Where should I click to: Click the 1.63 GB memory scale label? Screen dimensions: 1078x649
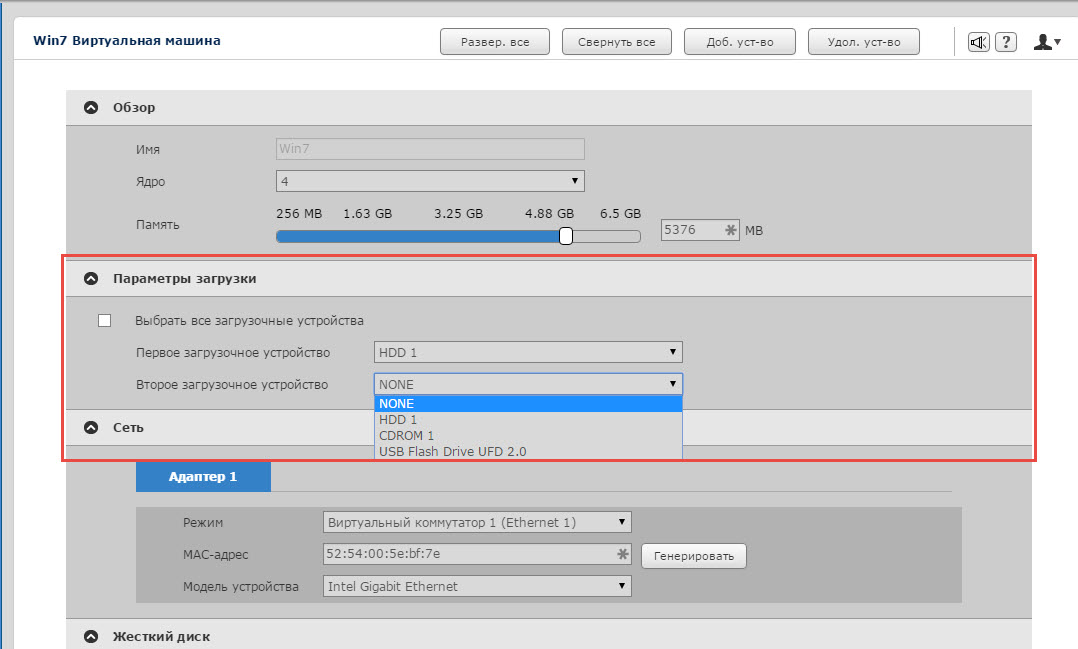[x=368, y=213]
